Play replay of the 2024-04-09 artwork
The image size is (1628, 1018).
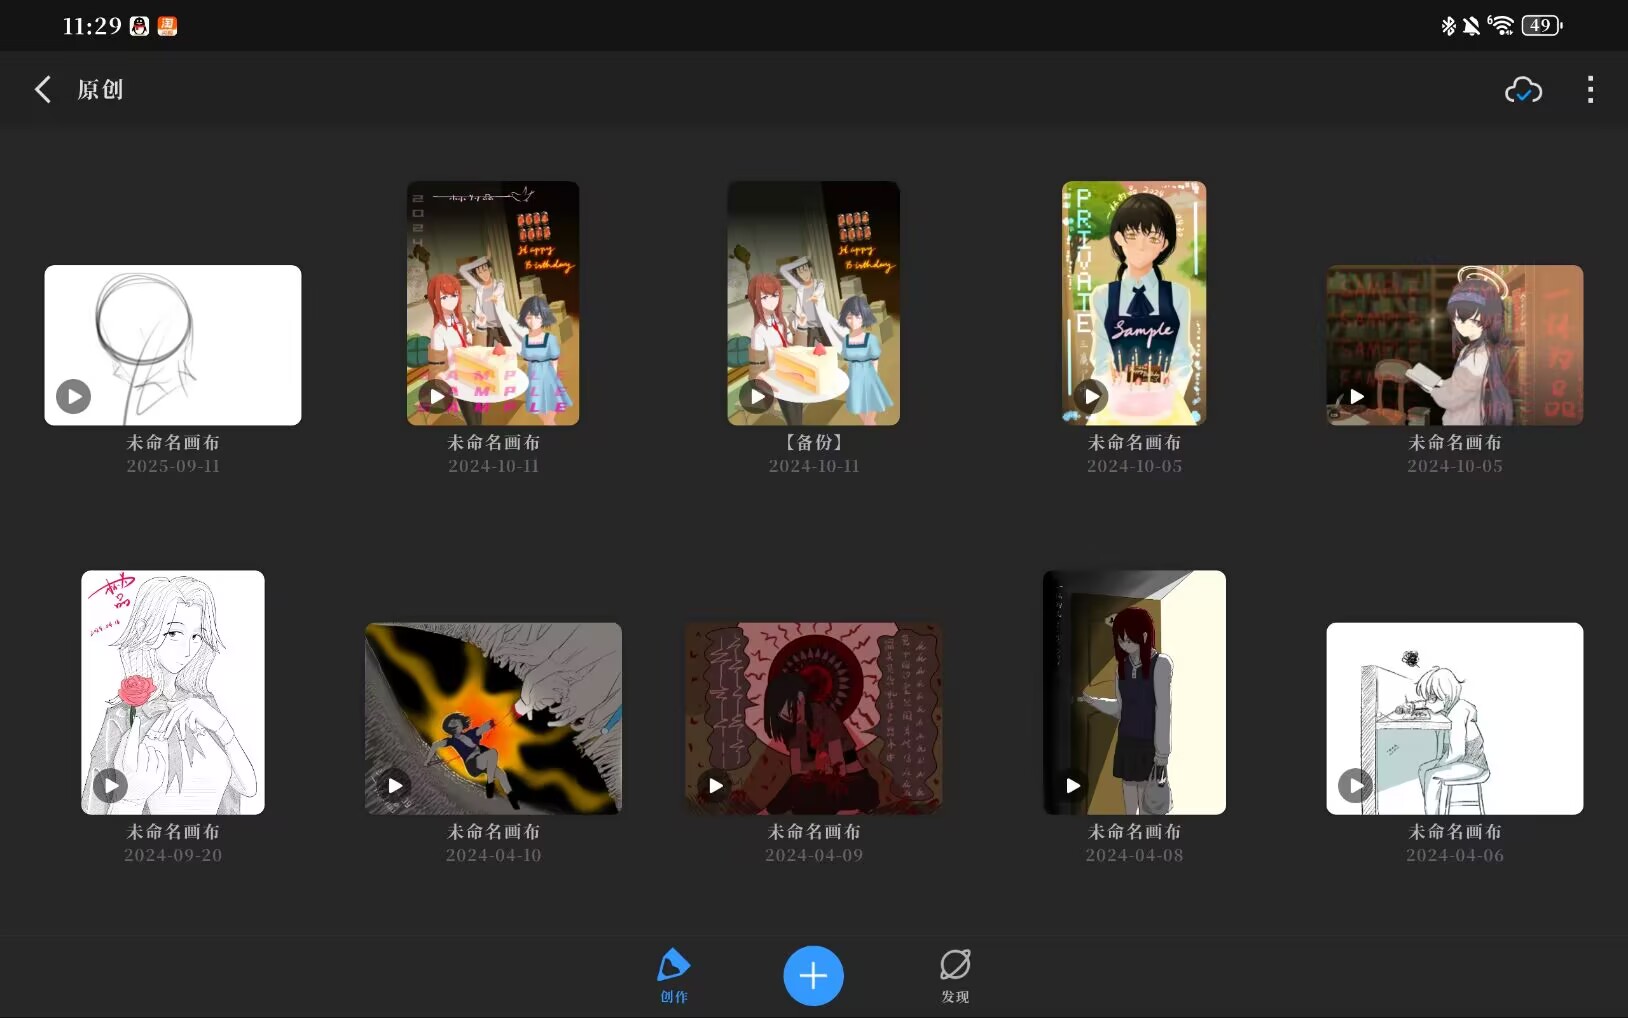click(715, 785)
